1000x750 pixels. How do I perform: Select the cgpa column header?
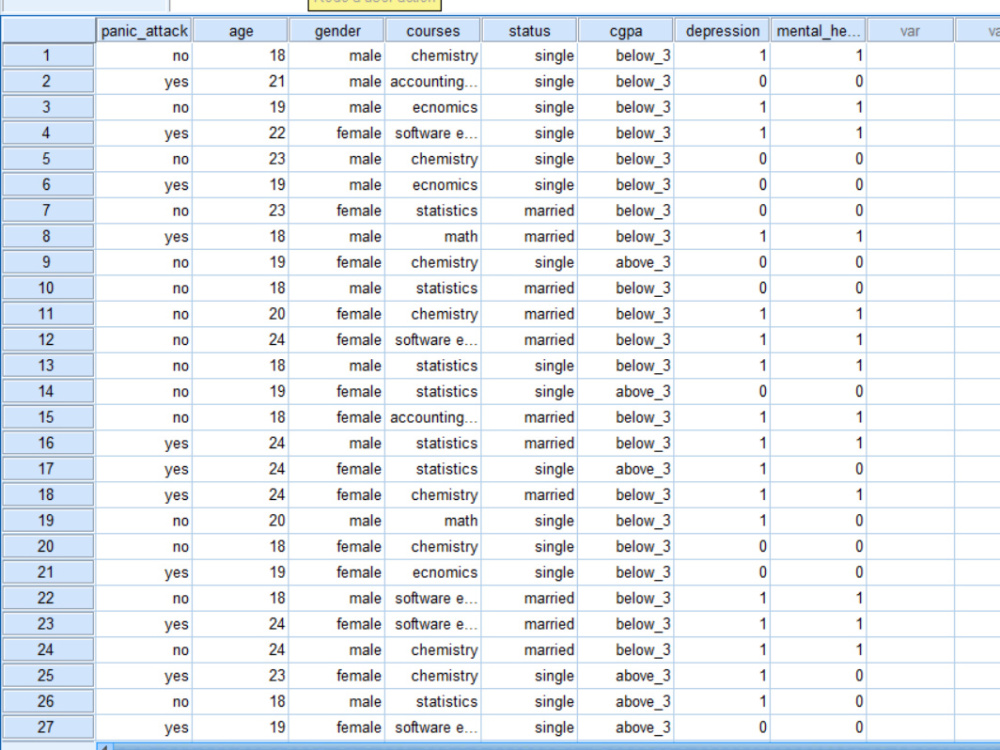point(626,31)
